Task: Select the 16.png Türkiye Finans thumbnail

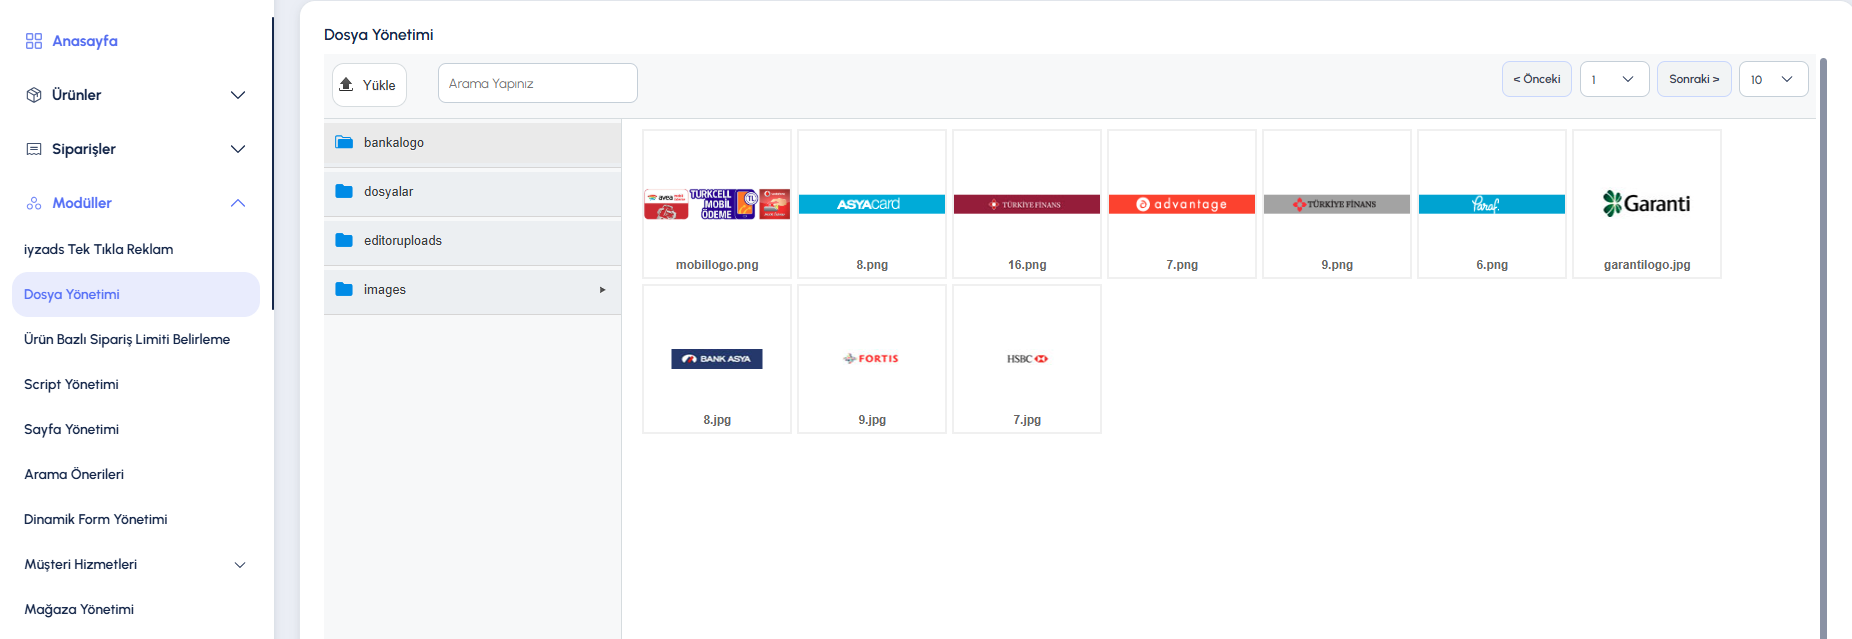Action: (x=1027, y=204)
